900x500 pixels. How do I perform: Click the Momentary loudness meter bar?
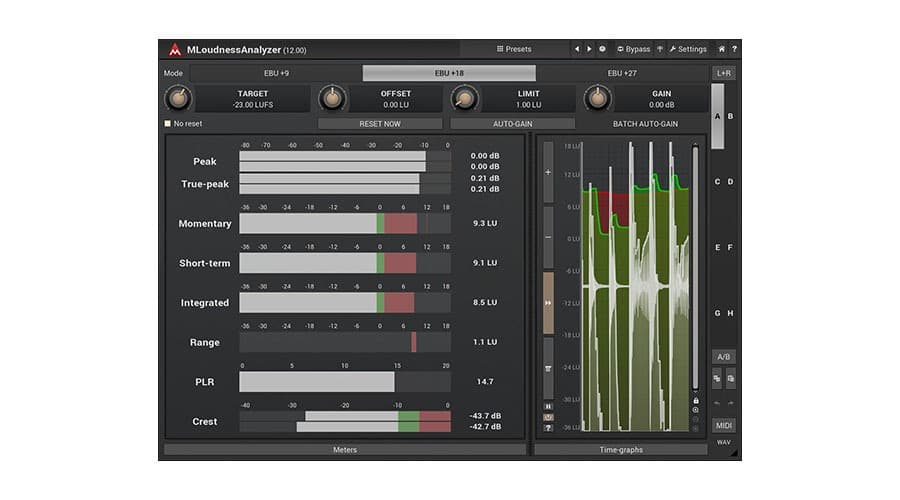coord(345,223)
